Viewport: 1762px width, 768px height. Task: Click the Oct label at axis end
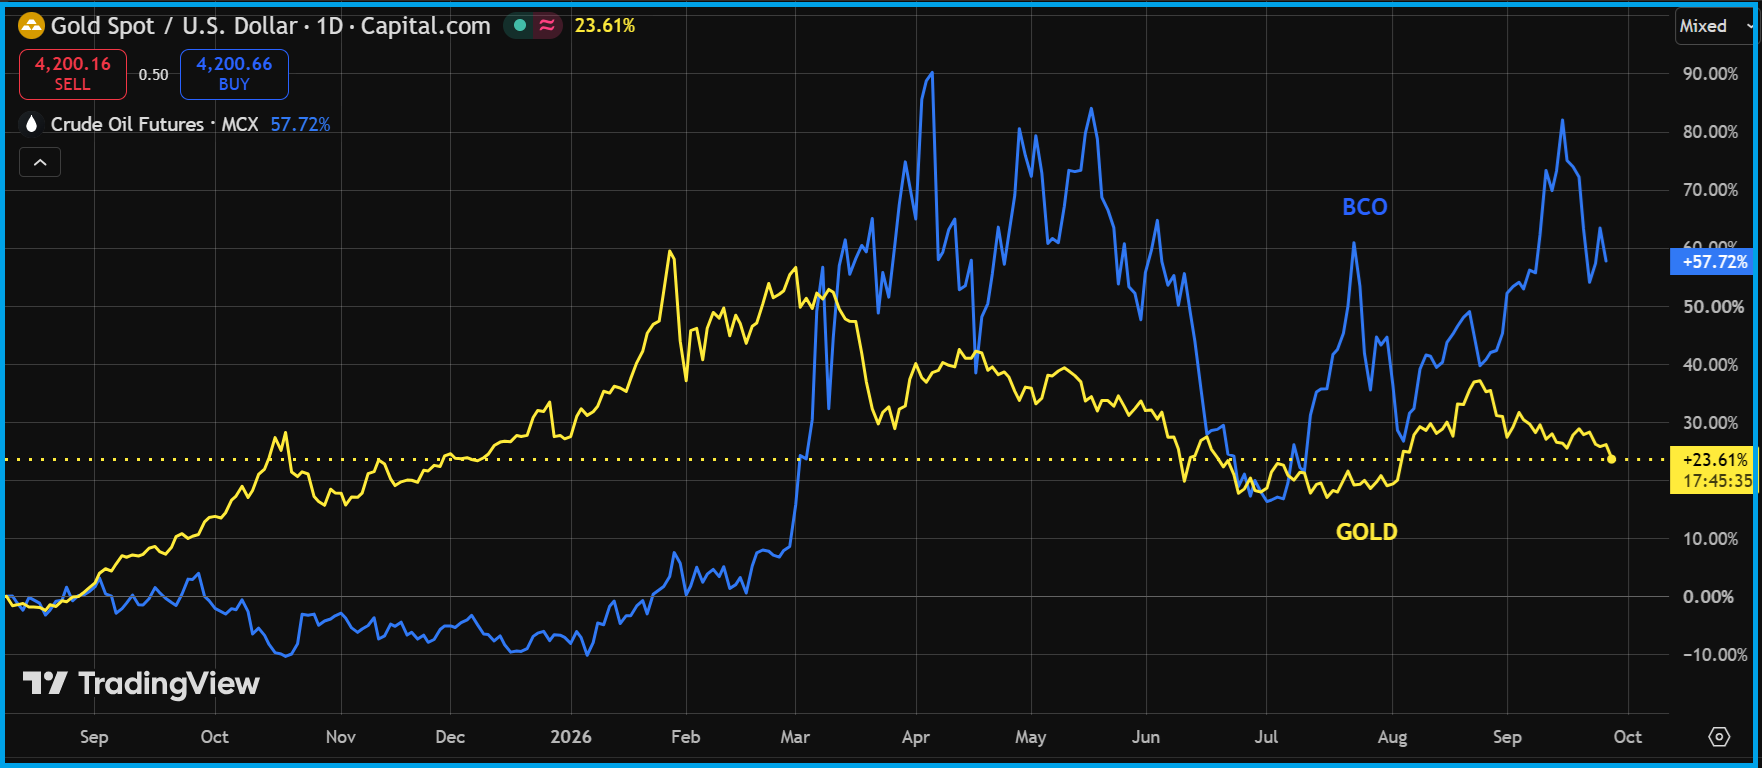pos(1627,737)
